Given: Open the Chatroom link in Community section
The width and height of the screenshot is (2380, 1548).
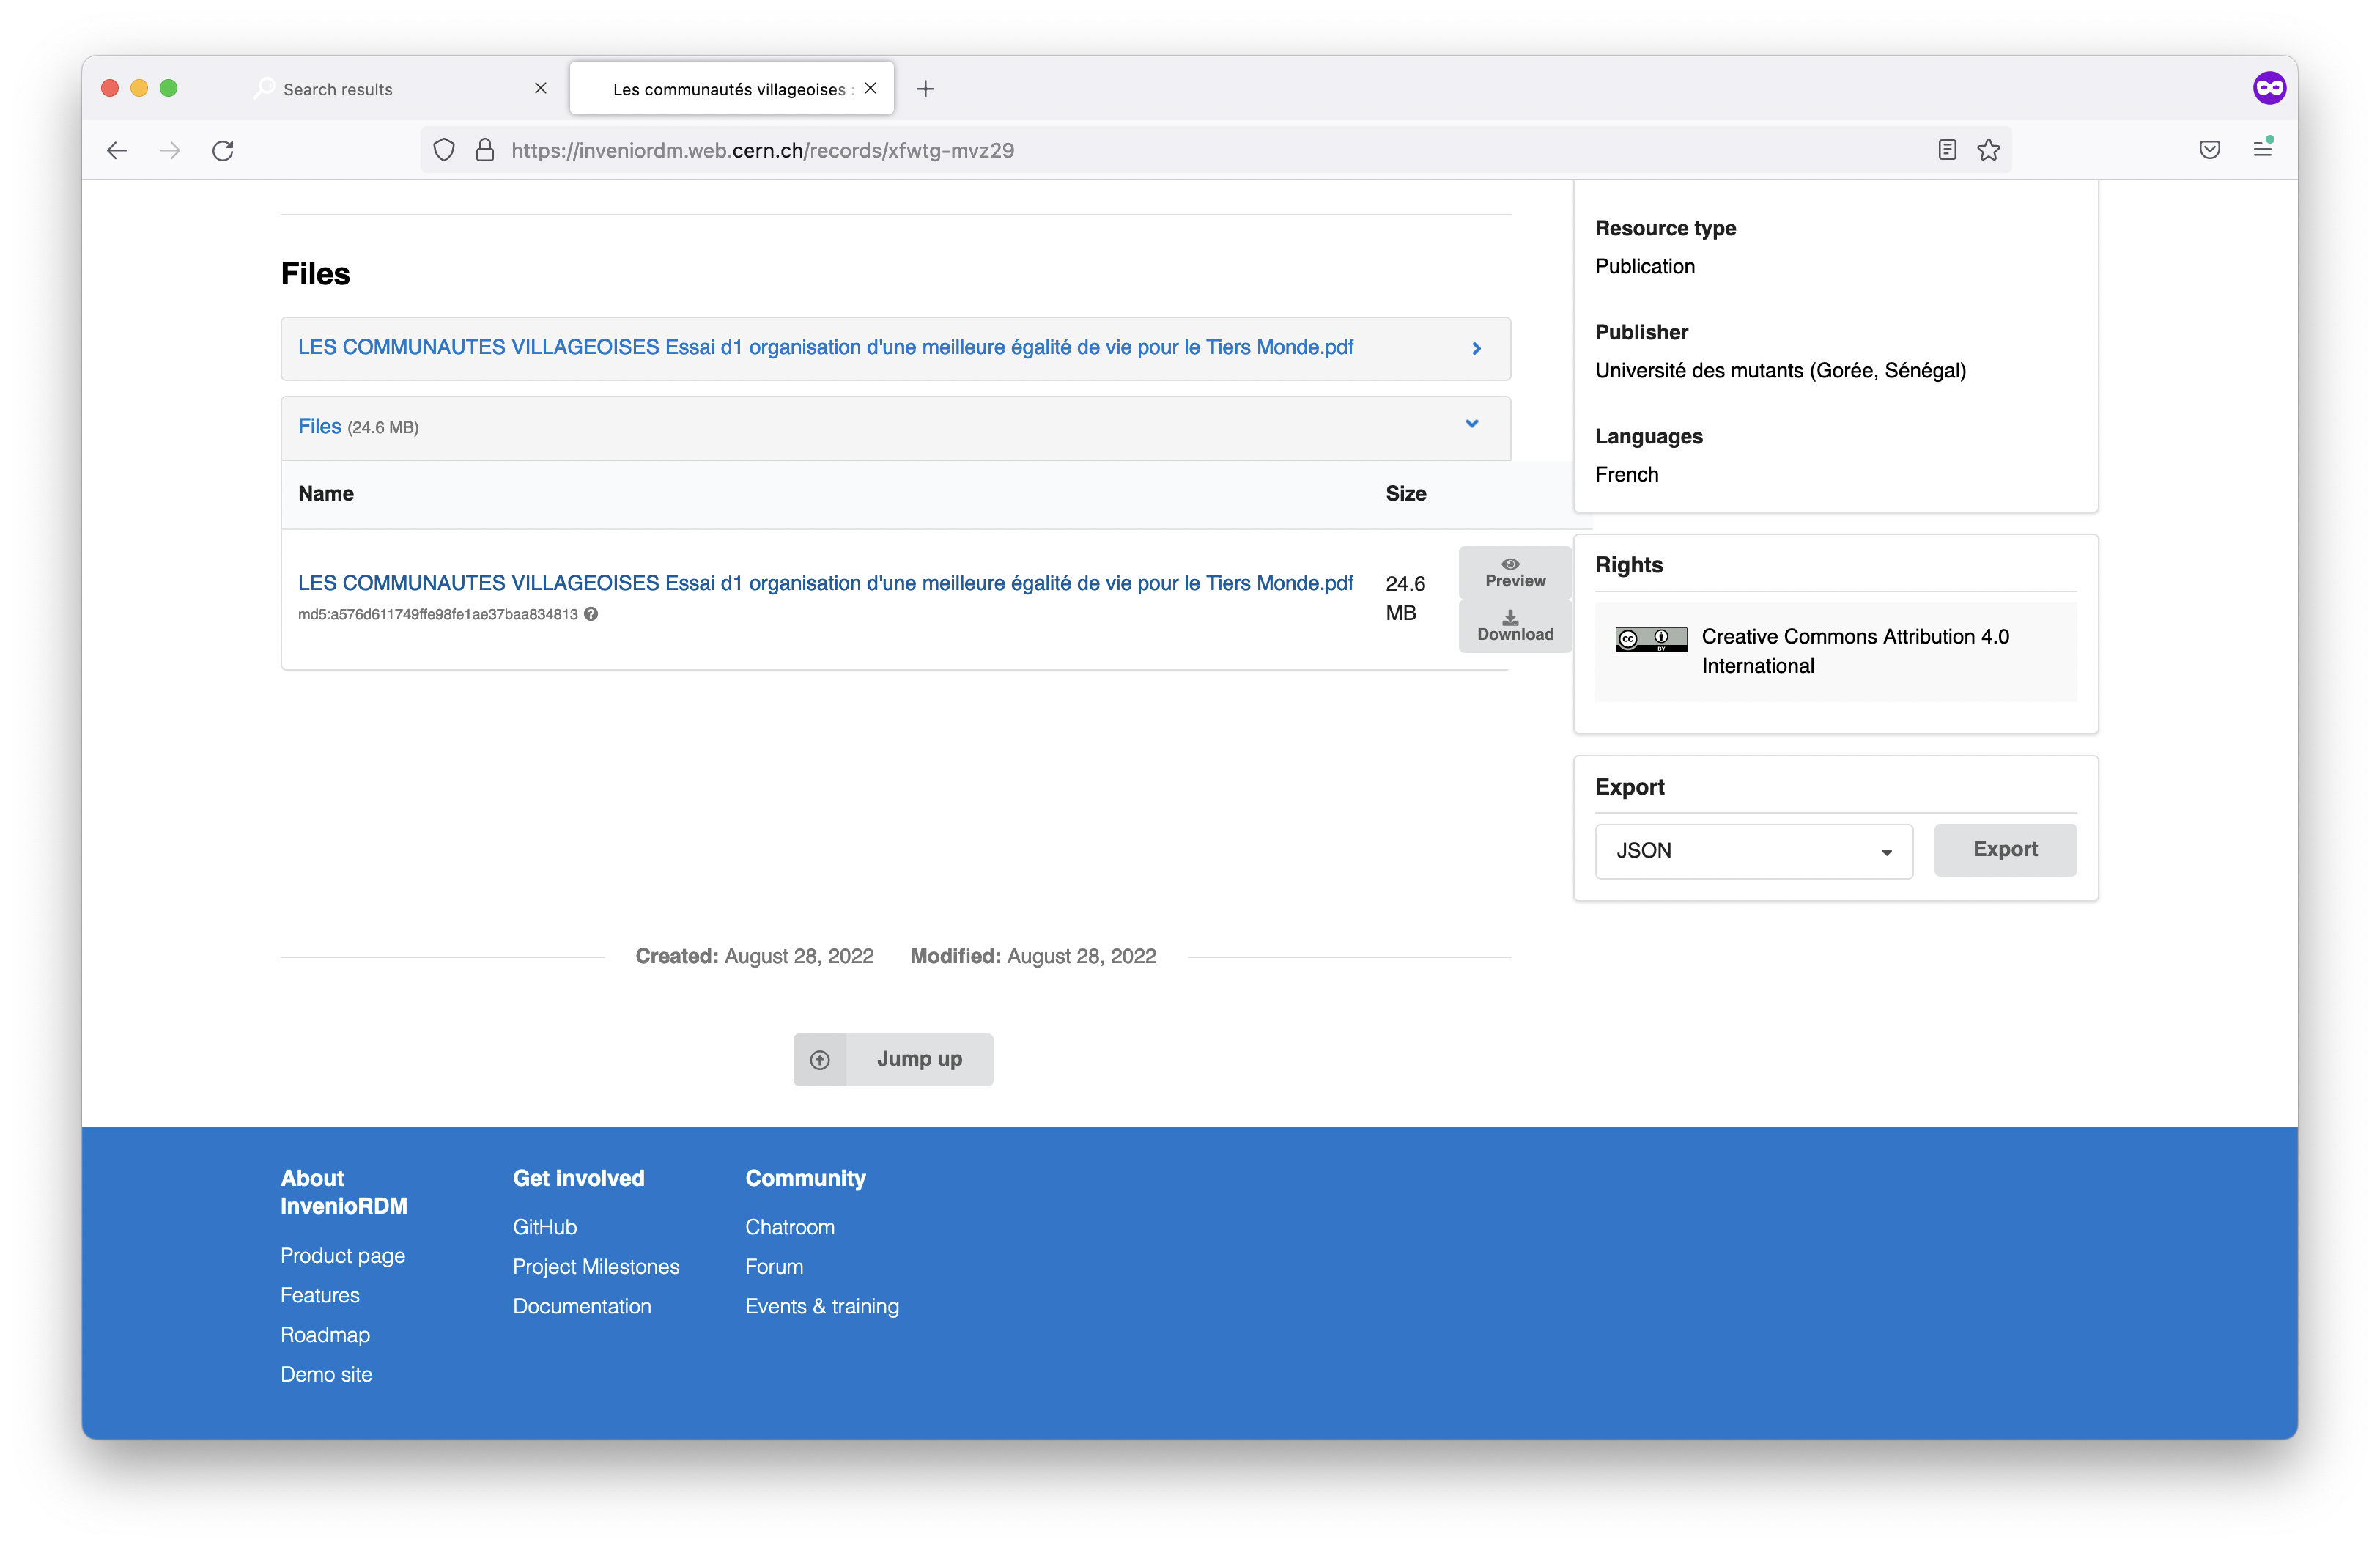Looking at the screenshot, I should 789,1227.
